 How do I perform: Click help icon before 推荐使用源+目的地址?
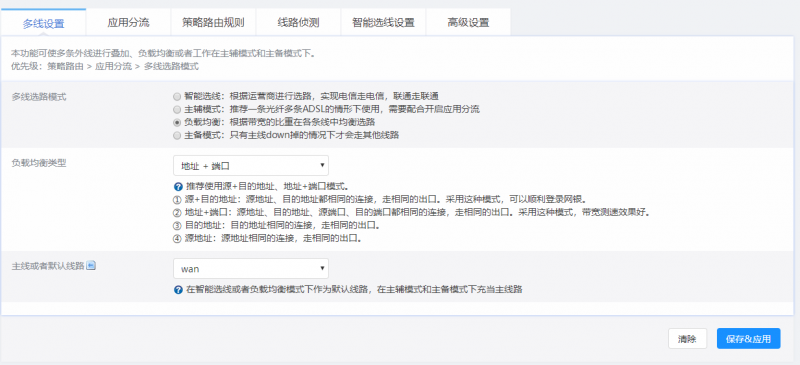tap(178, 186)
